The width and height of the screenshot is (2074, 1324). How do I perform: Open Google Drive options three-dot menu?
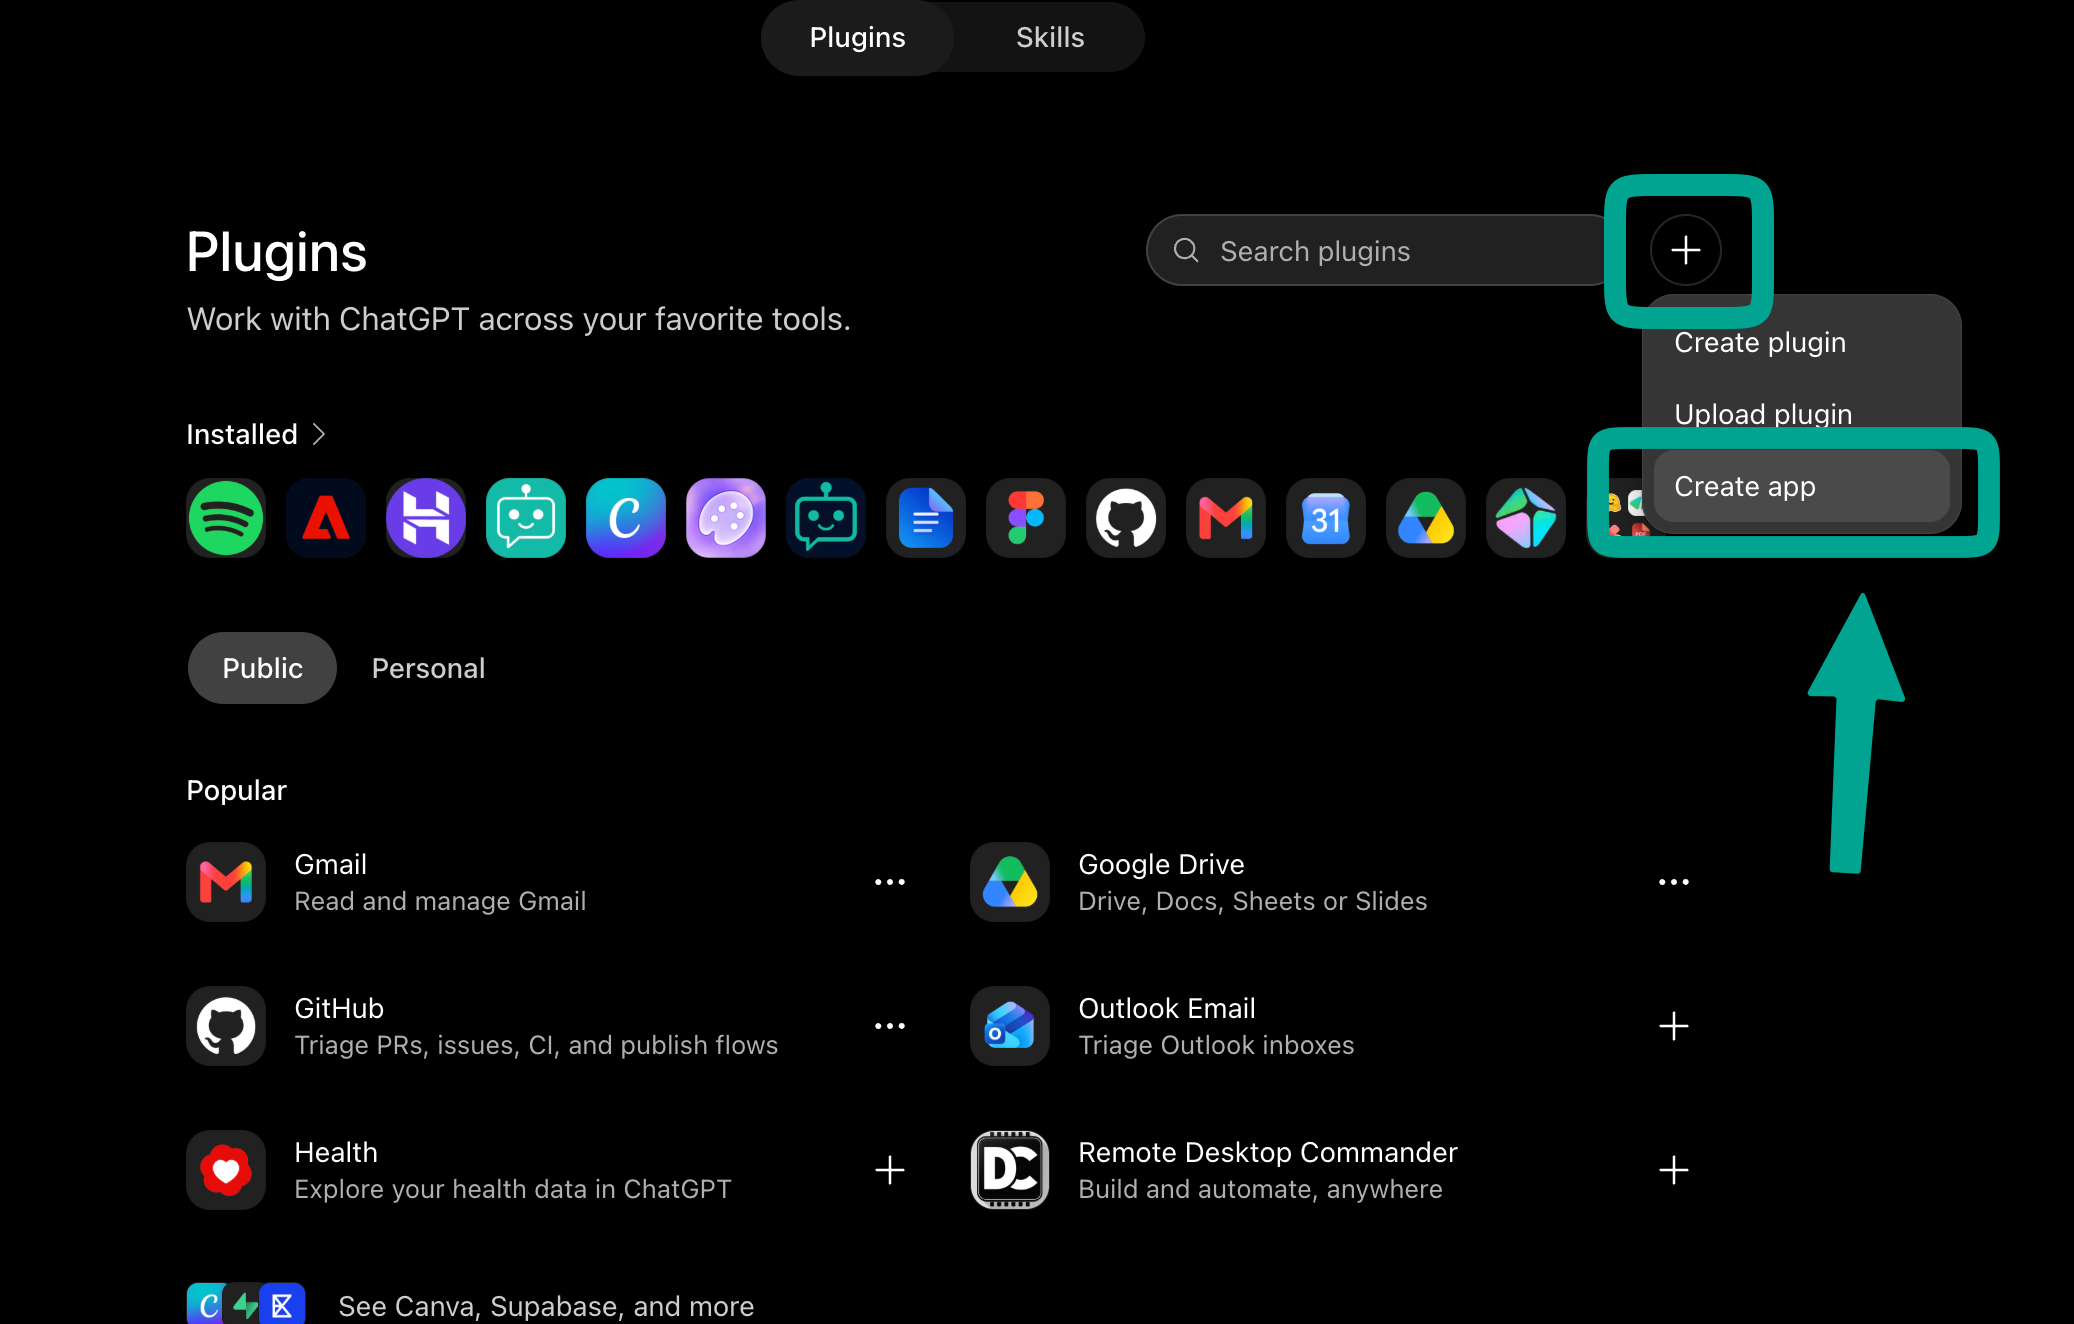tap(1674, 882)
